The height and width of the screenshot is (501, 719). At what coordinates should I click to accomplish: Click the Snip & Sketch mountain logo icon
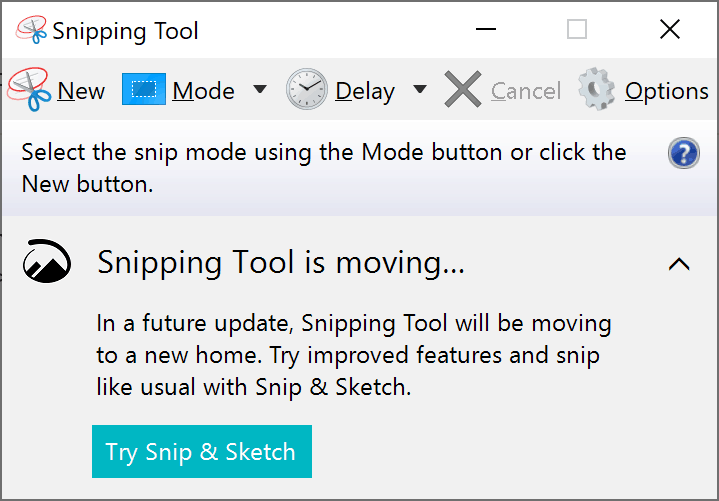pos(47,263)
